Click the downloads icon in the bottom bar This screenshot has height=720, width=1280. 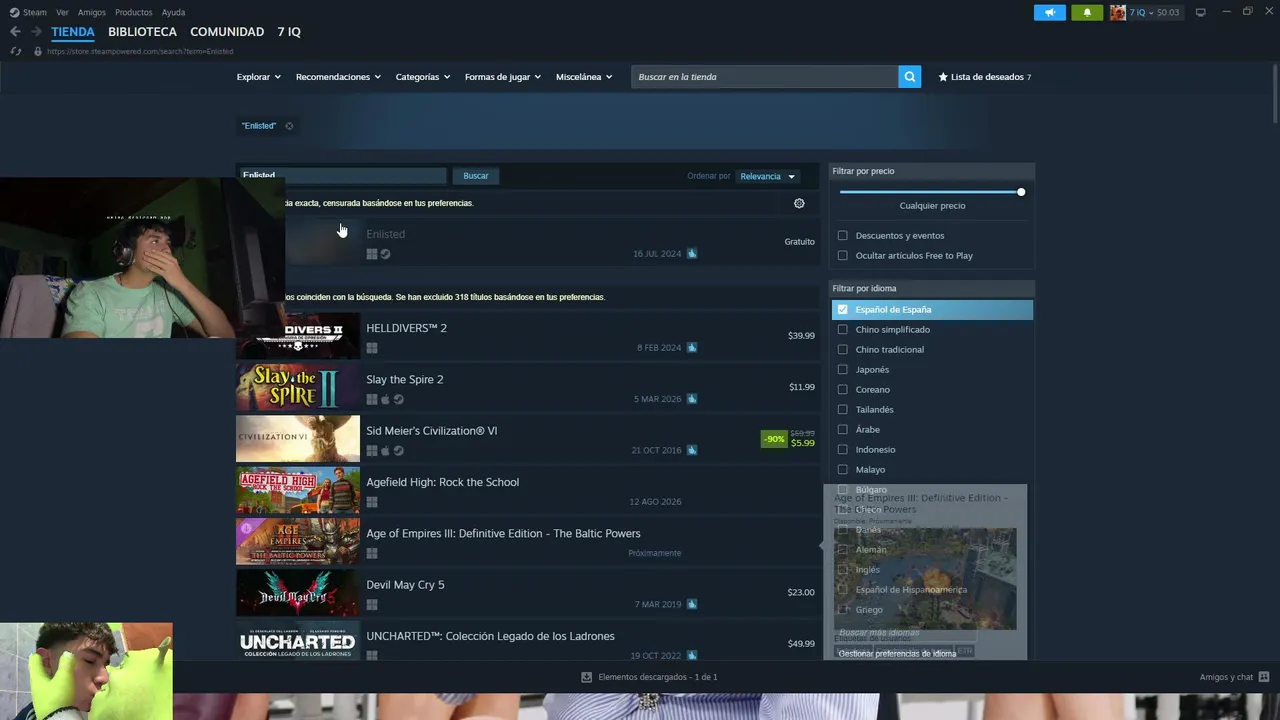(587, 677)
